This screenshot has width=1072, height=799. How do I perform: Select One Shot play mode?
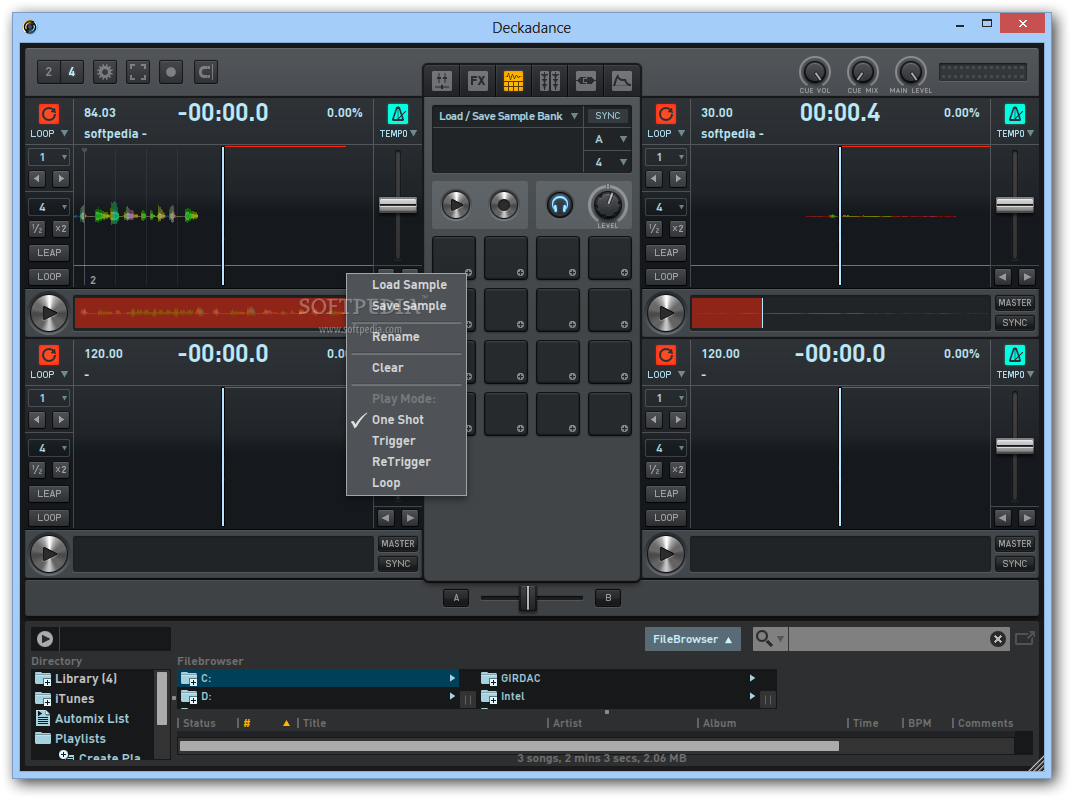coord(398,420)
